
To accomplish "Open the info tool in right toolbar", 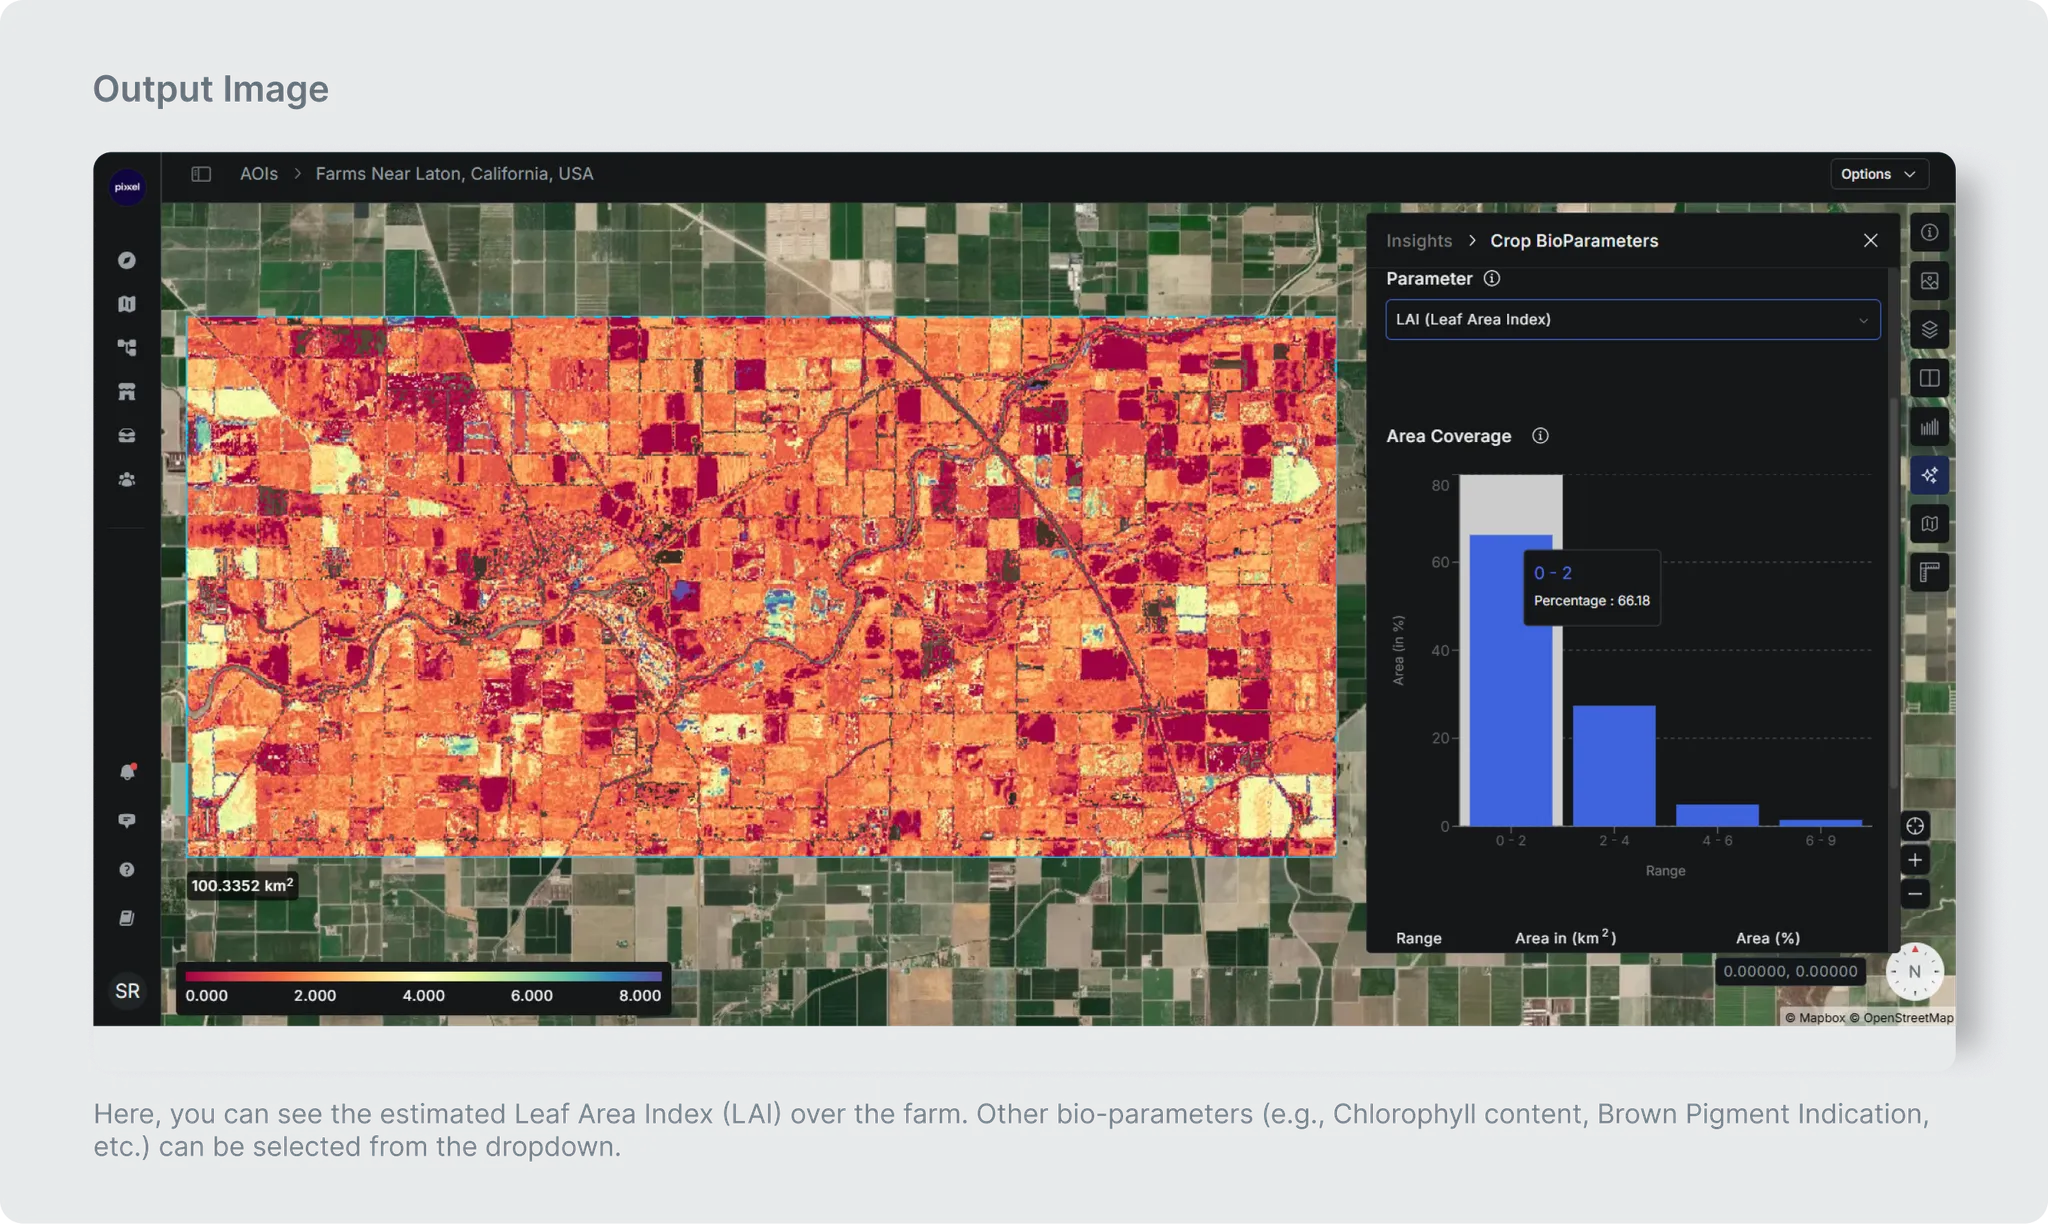I will pos(1929,232).
